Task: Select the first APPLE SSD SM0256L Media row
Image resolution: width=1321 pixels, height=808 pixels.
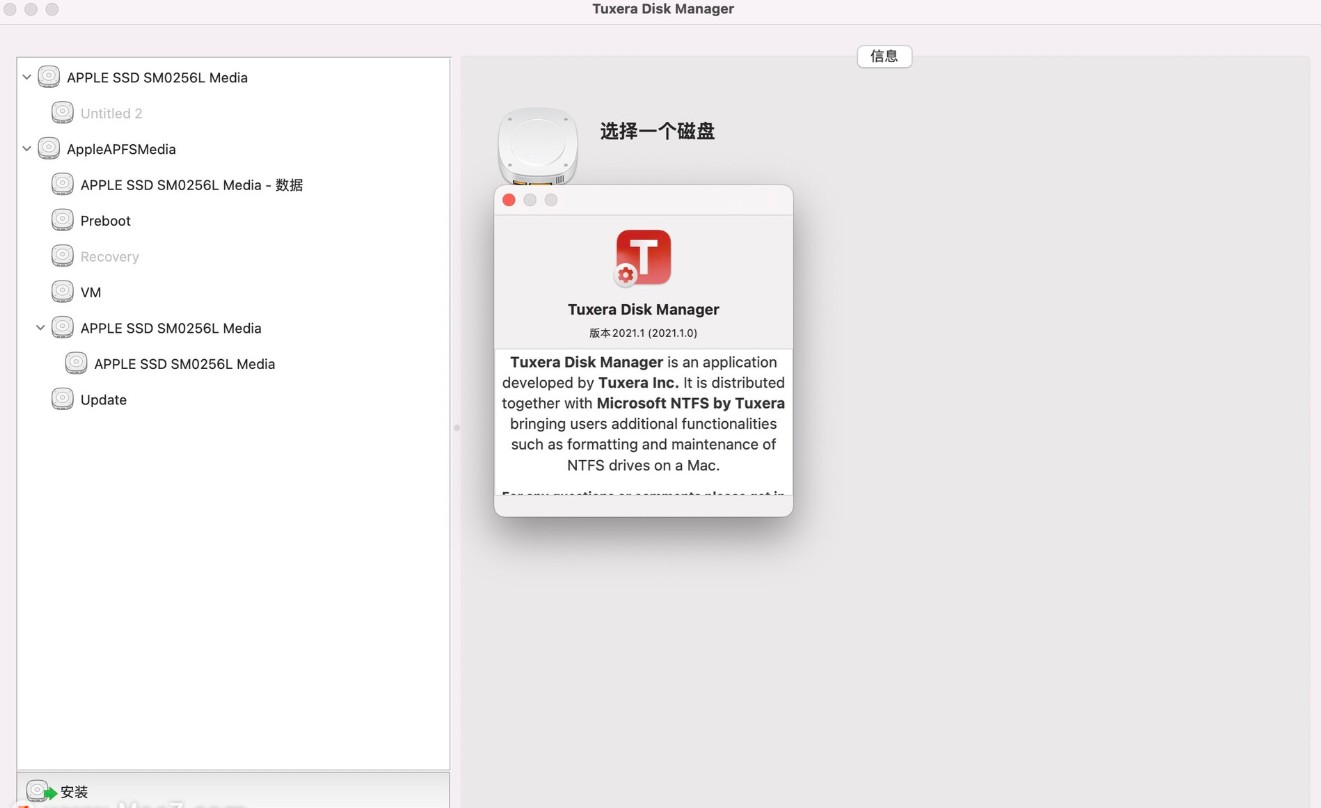Action: pyautogui.click(x=157, y=77)
